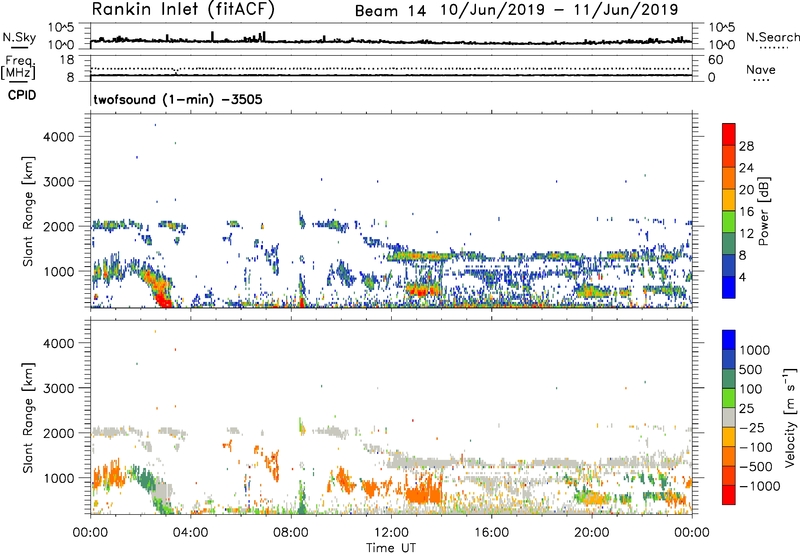Click the '-25' label on the Velocity colorbar

[752, 428]
